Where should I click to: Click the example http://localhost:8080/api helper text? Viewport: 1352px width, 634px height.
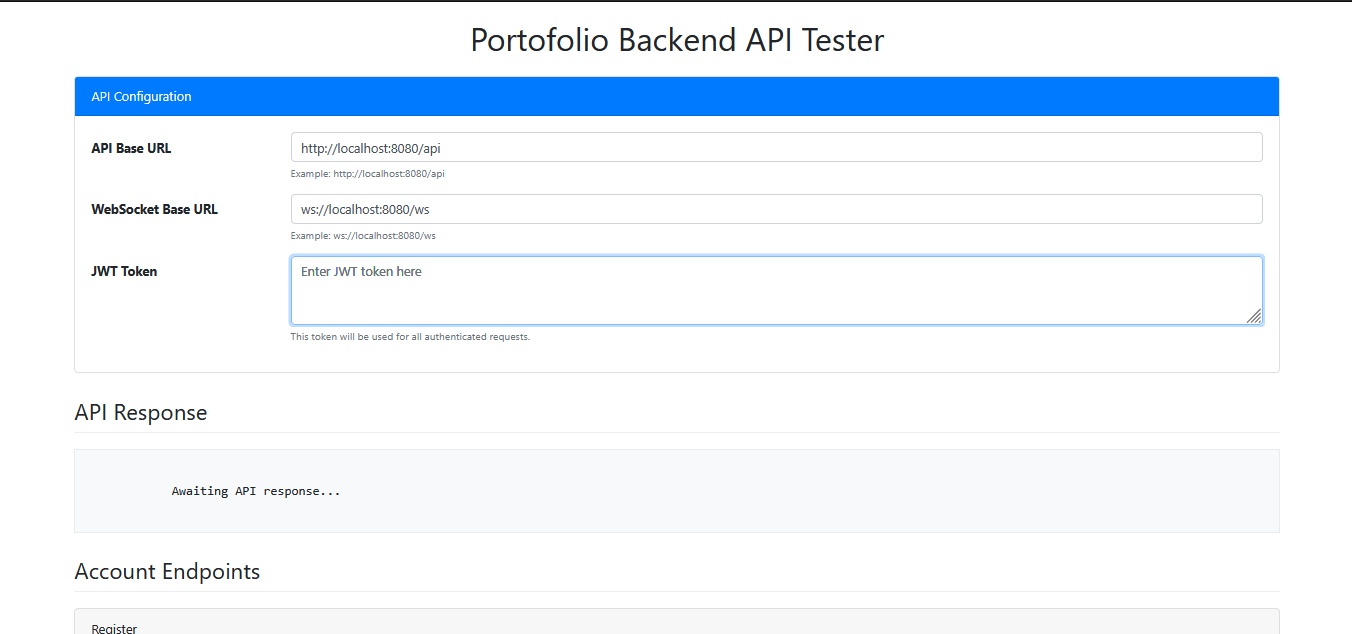[367, 173]
